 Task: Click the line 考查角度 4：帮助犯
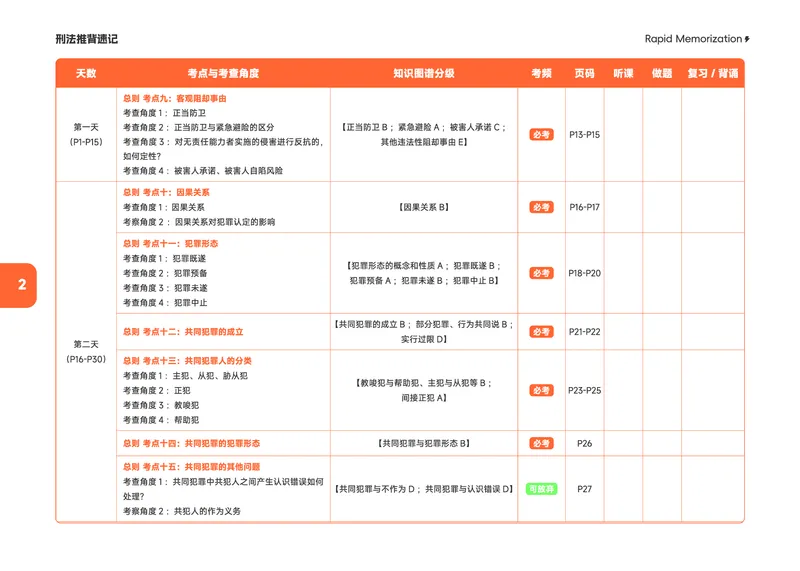tap(160, 420)
